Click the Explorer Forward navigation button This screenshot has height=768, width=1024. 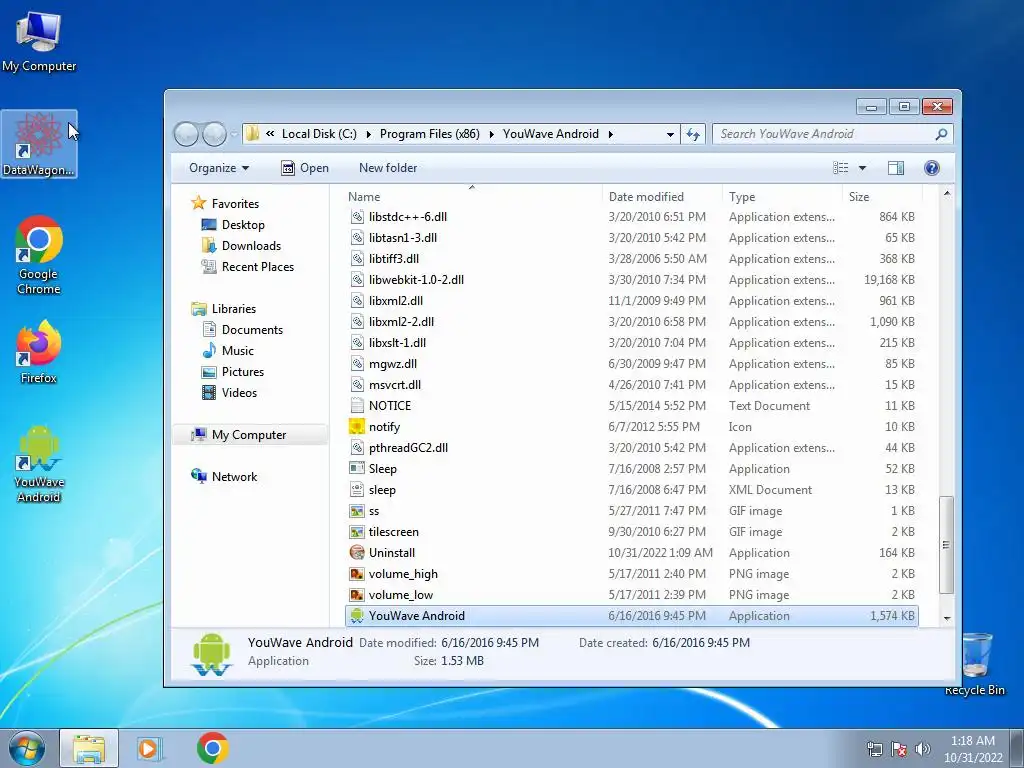tap(214, 134)
